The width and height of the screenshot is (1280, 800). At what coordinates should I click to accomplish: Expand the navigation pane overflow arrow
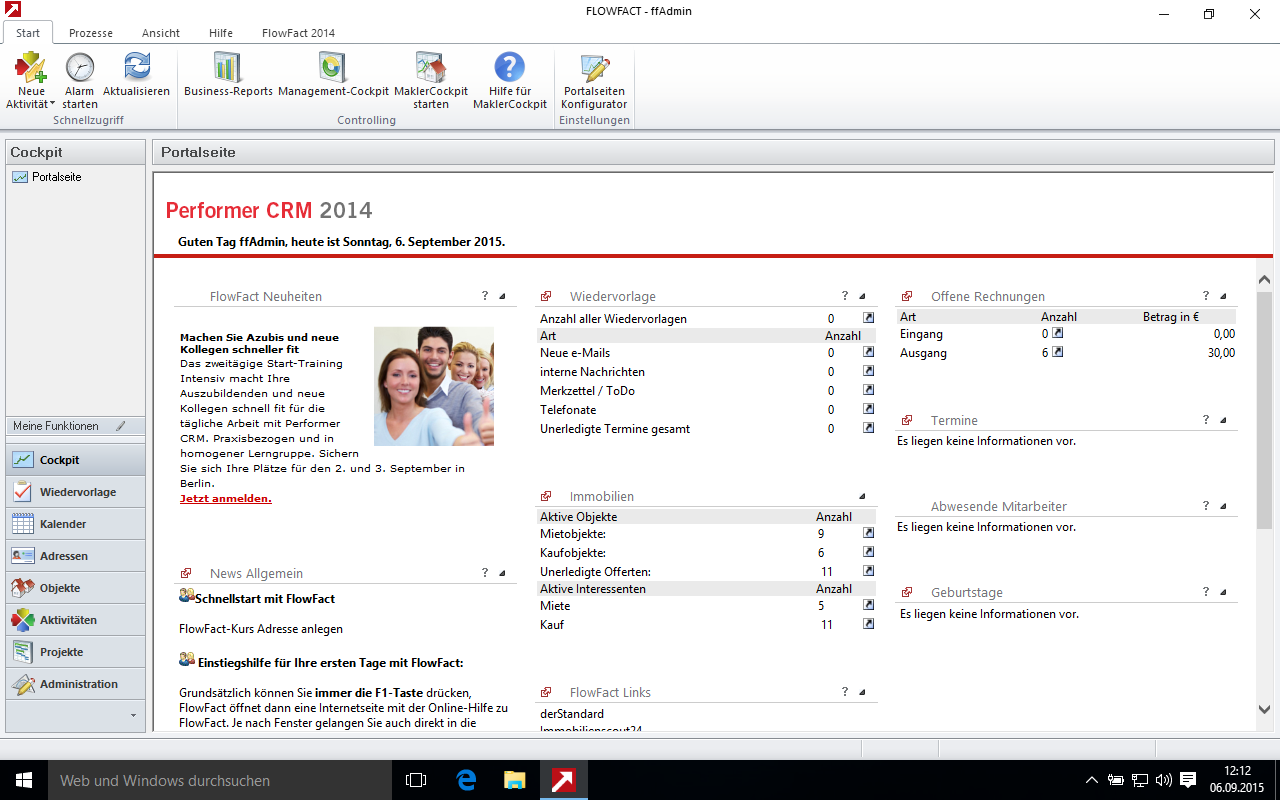click(x=133, y=716)
